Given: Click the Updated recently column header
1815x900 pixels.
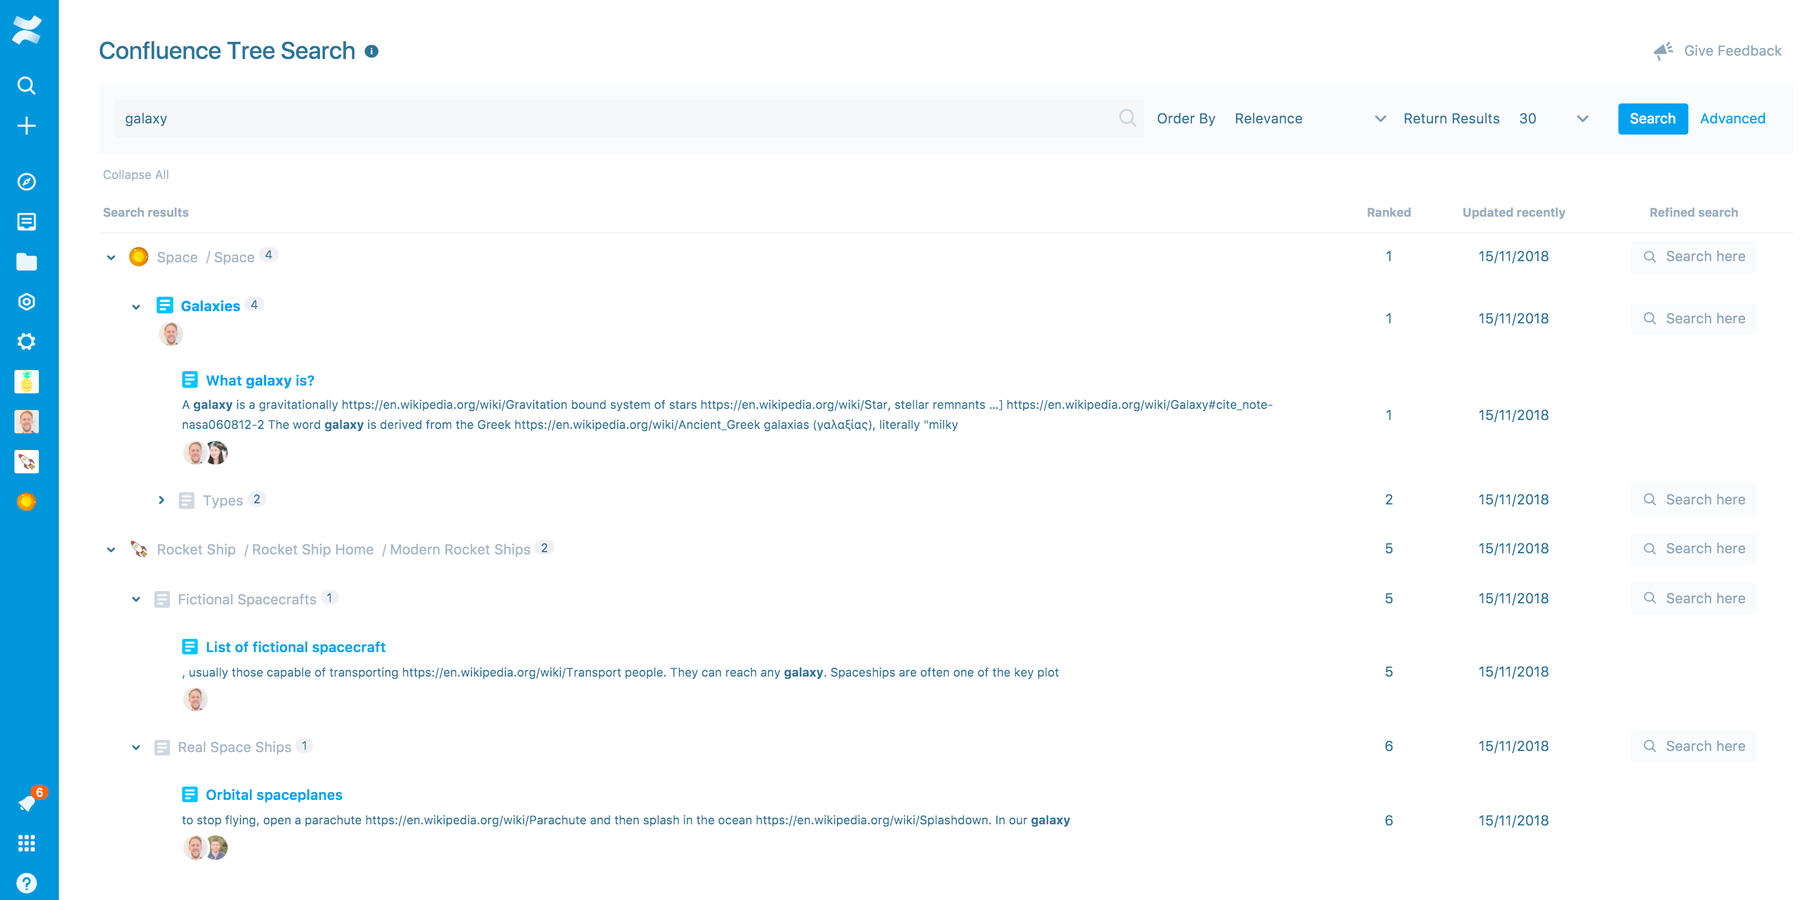Looking at the screenshot, I should tap(1513, 213).
